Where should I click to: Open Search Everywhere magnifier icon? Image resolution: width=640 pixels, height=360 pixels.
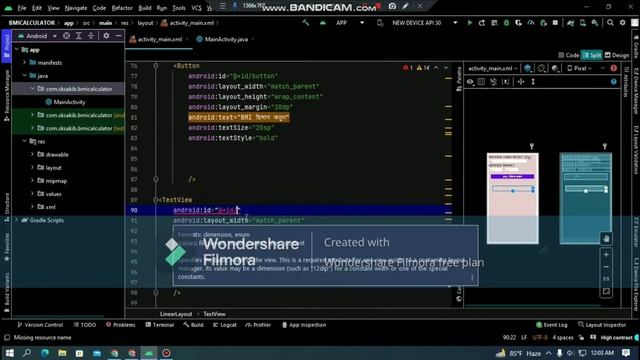click(610, 23)
